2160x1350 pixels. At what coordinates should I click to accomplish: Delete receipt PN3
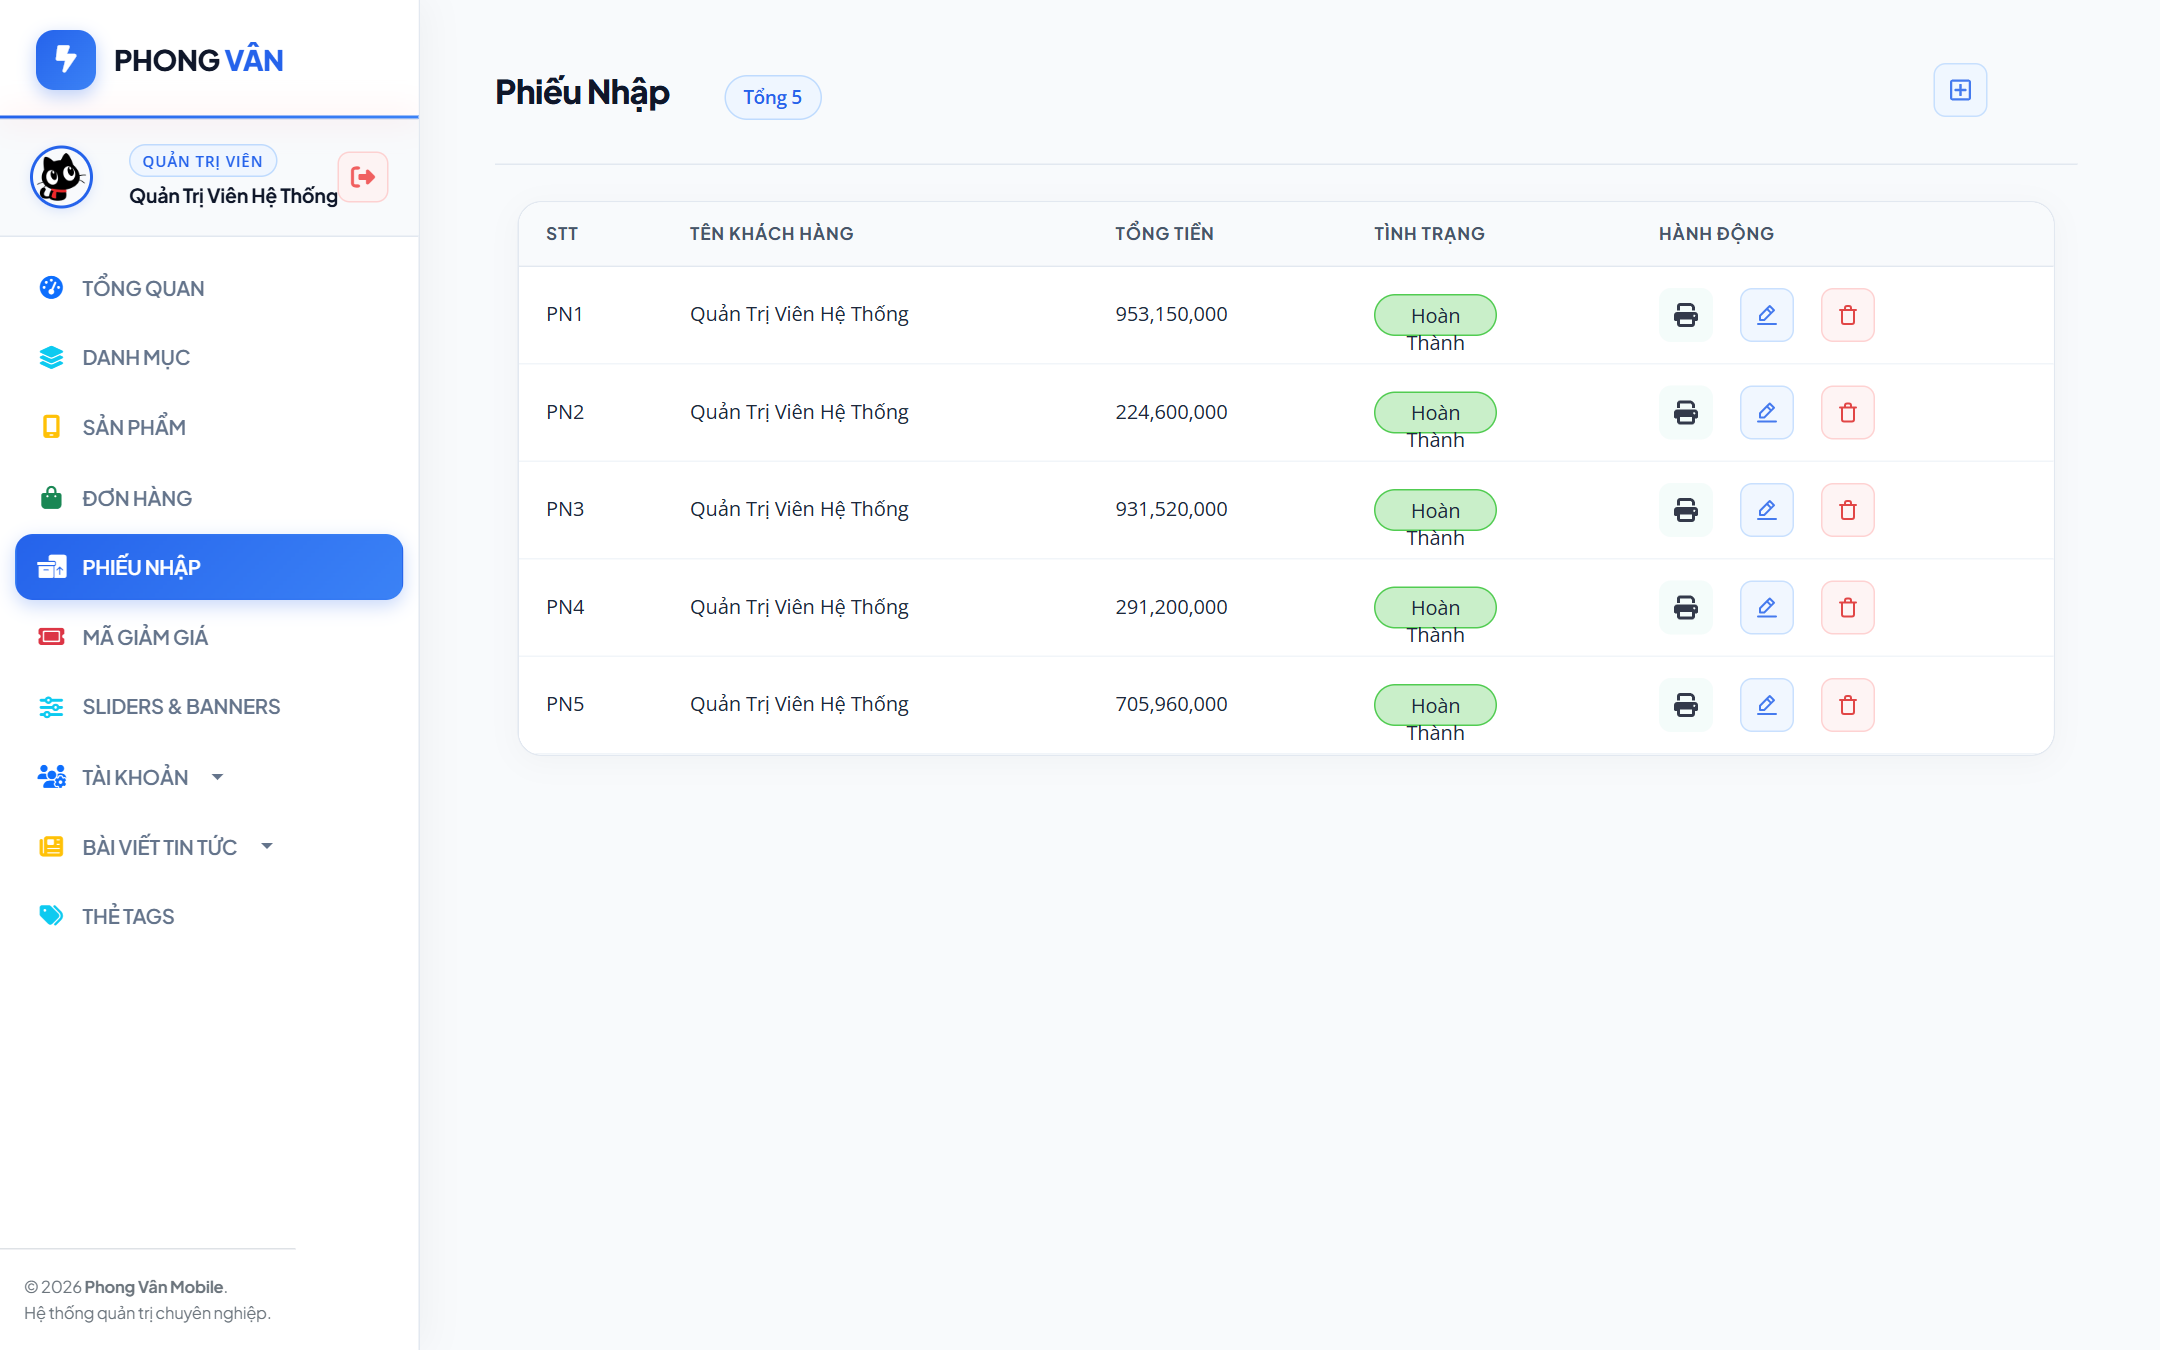point(1848,510)
